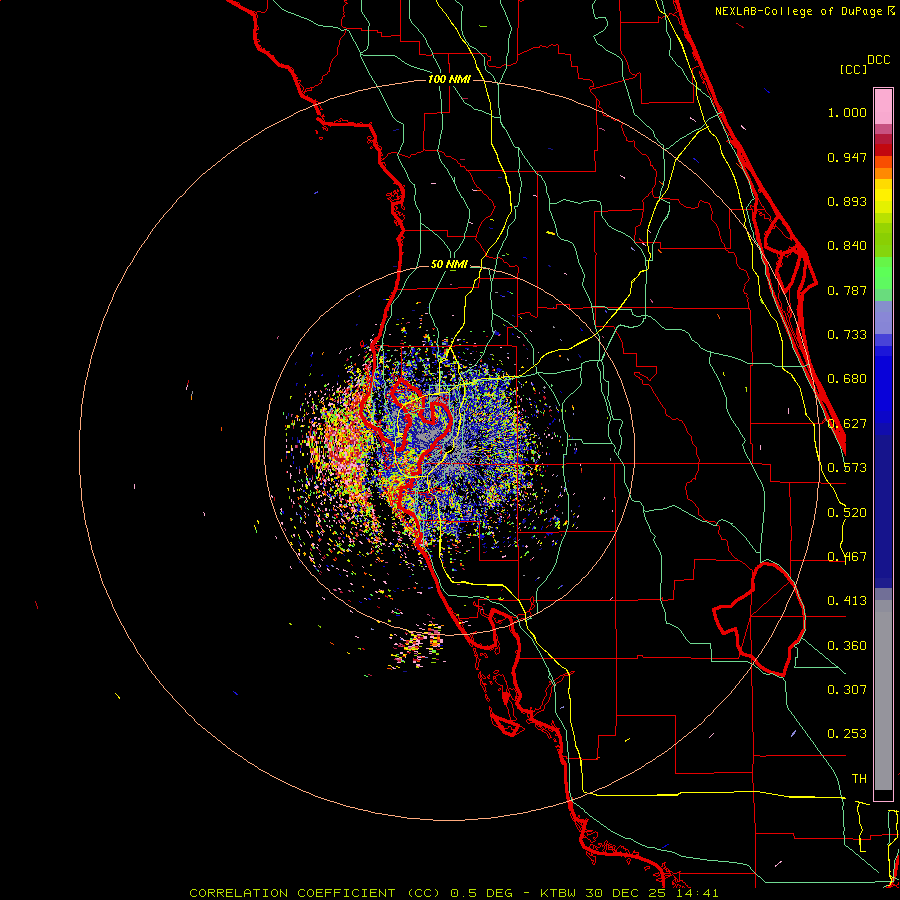This screenshot has height=900, width=900.
Task: Click the [CC] unit label
Action: (x=853, y=69)
